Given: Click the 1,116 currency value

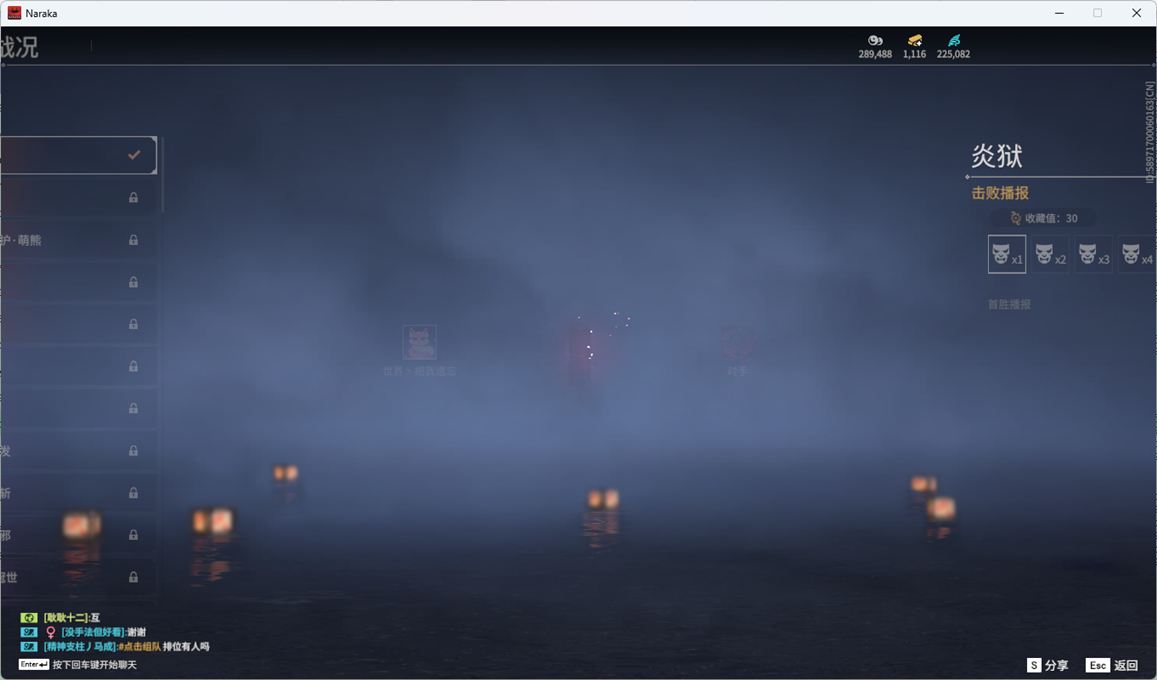Looking at the screenshot, I should (914, 54).
